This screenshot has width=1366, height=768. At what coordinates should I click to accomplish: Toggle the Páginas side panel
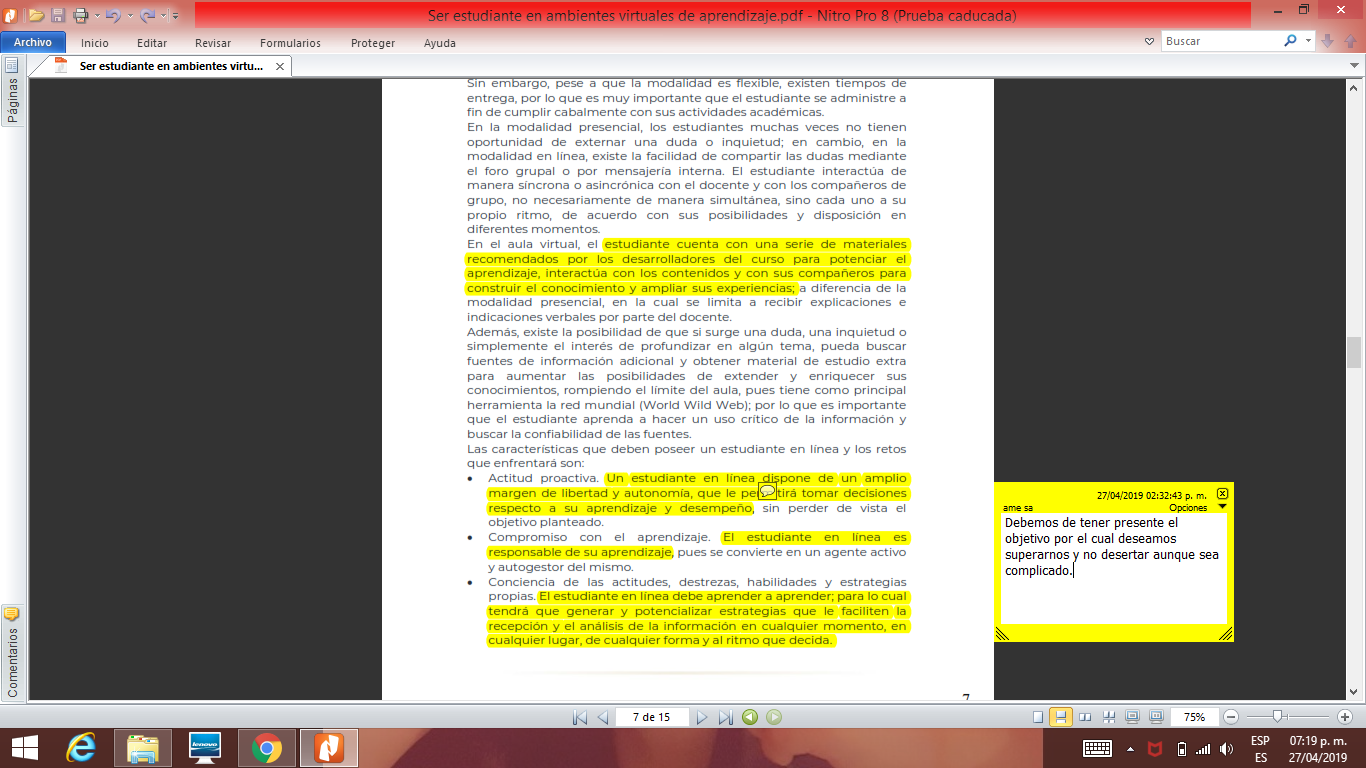(12, 91)
